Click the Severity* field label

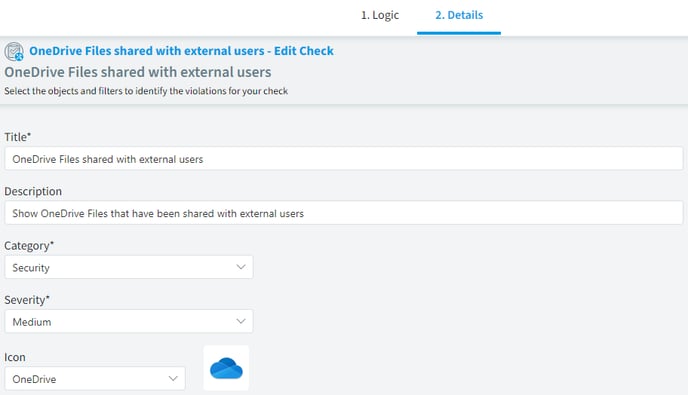[27, 300]
